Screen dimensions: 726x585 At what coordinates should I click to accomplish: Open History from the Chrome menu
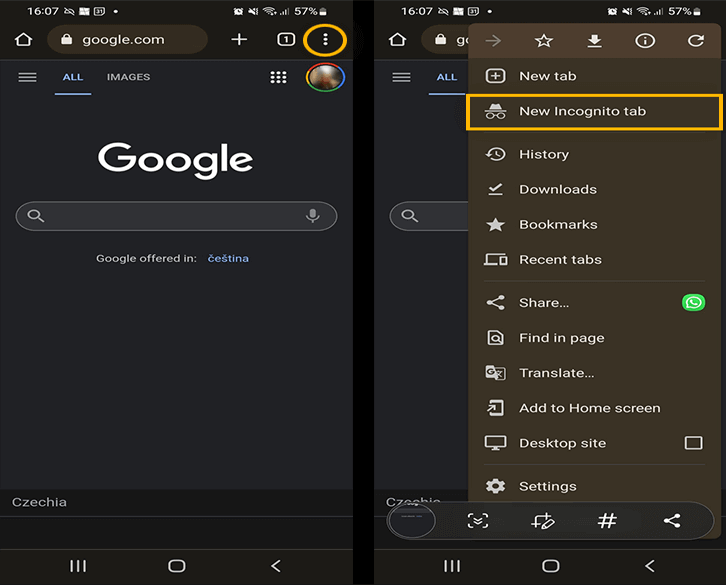(x=543, y=154)
